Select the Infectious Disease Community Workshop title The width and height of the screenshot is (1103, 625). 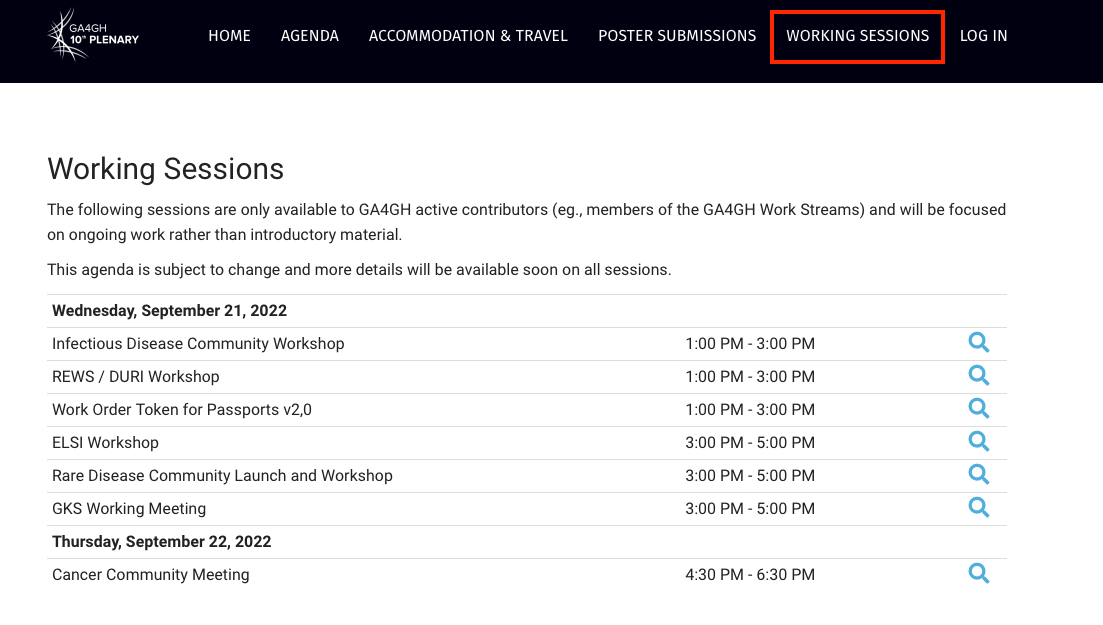pyautogui.click(x=198, y=344)
